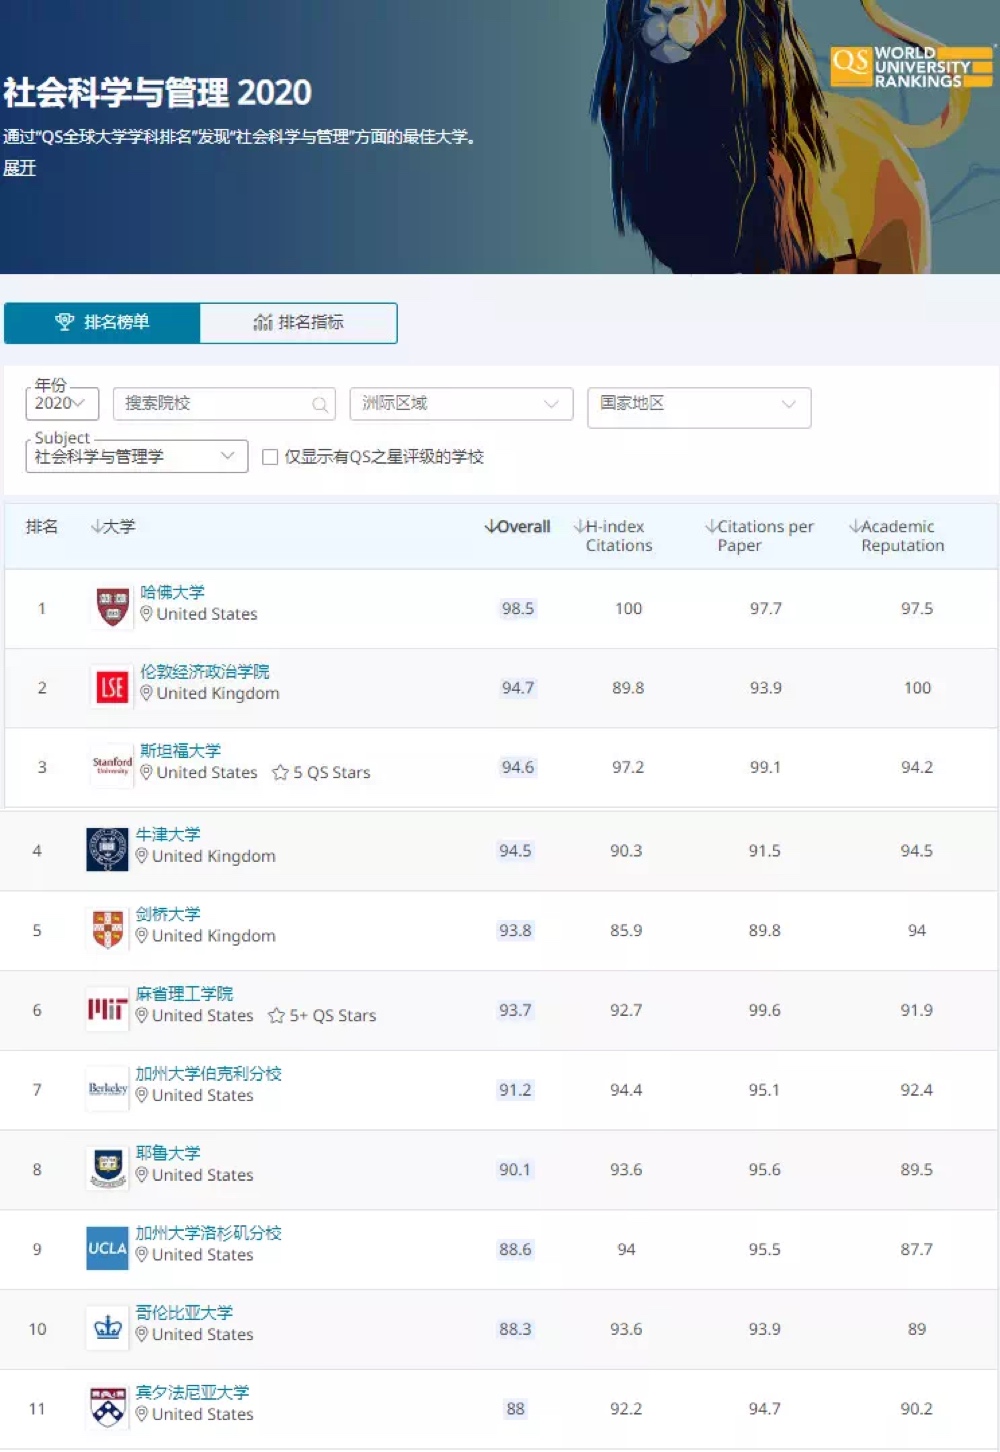Open the Subject 社会科学与管理学 dropdown
This screenshot has width=1000, height=1452.
(136, 456)
